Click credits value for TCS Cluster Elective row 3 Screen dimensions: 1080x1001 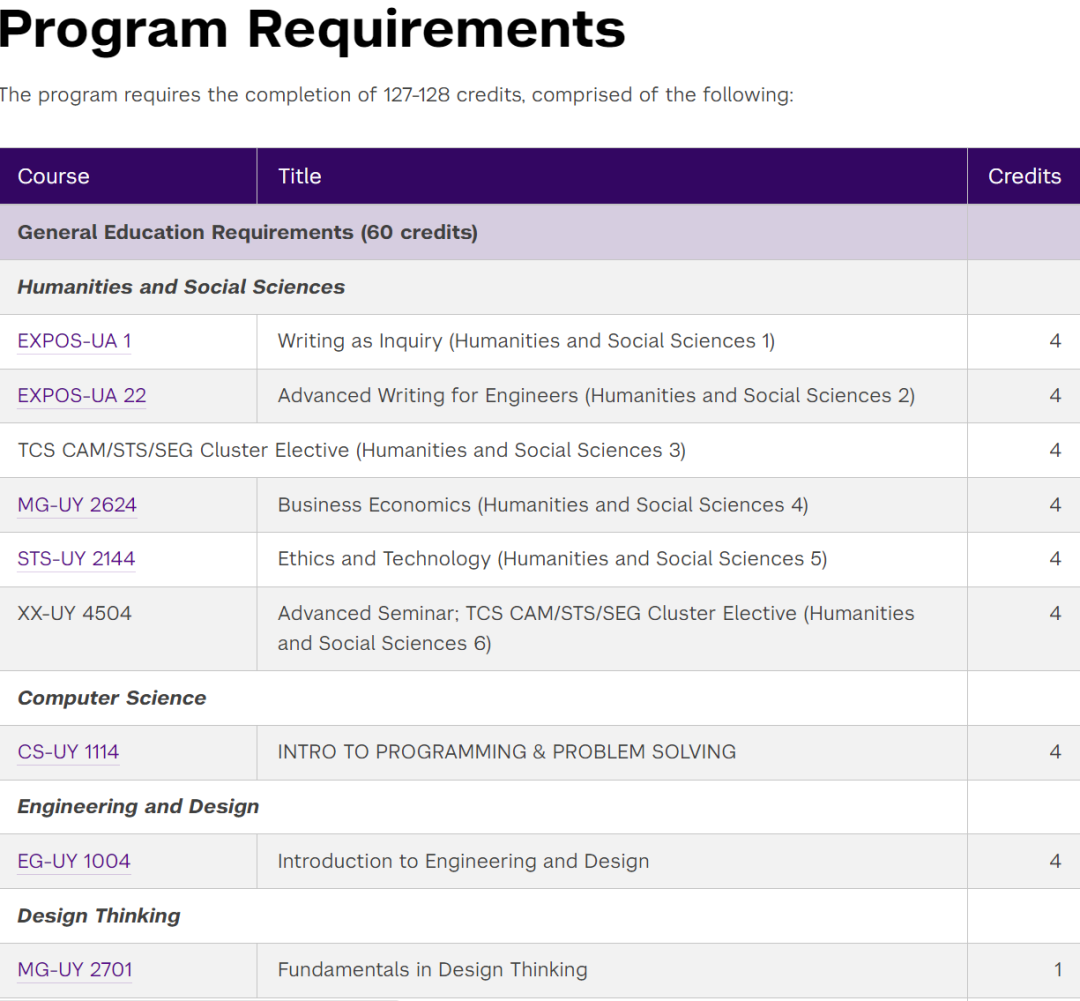[x=1055, y=451]
